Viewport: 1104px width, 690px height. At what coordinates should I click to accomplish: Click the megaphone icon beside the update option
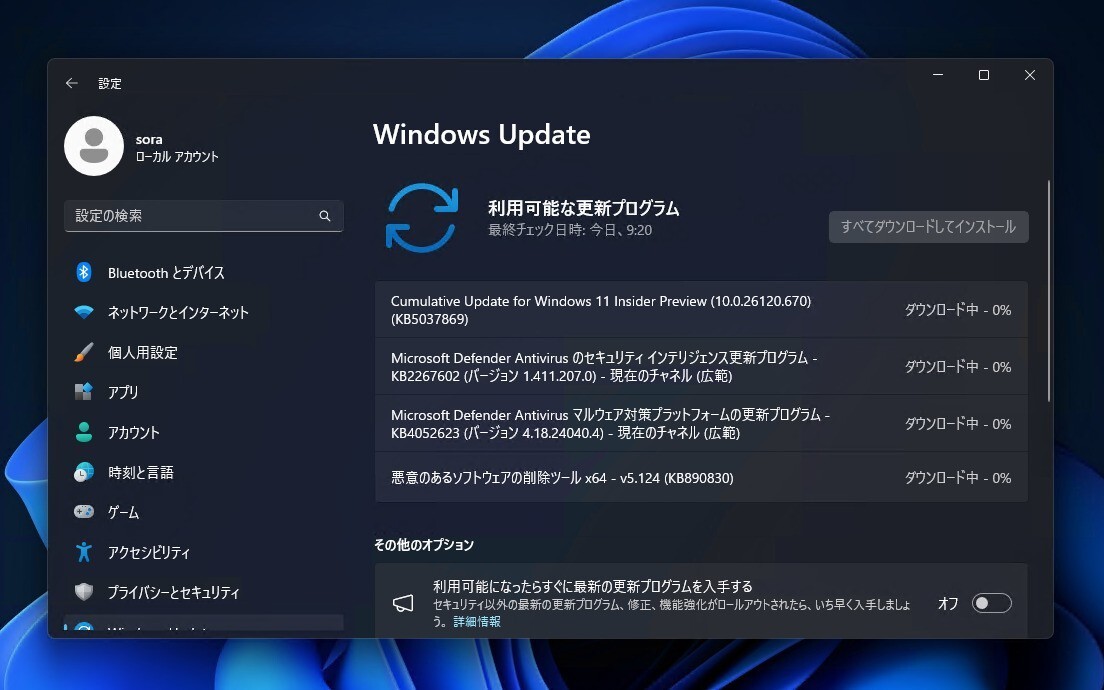(402, 602)
